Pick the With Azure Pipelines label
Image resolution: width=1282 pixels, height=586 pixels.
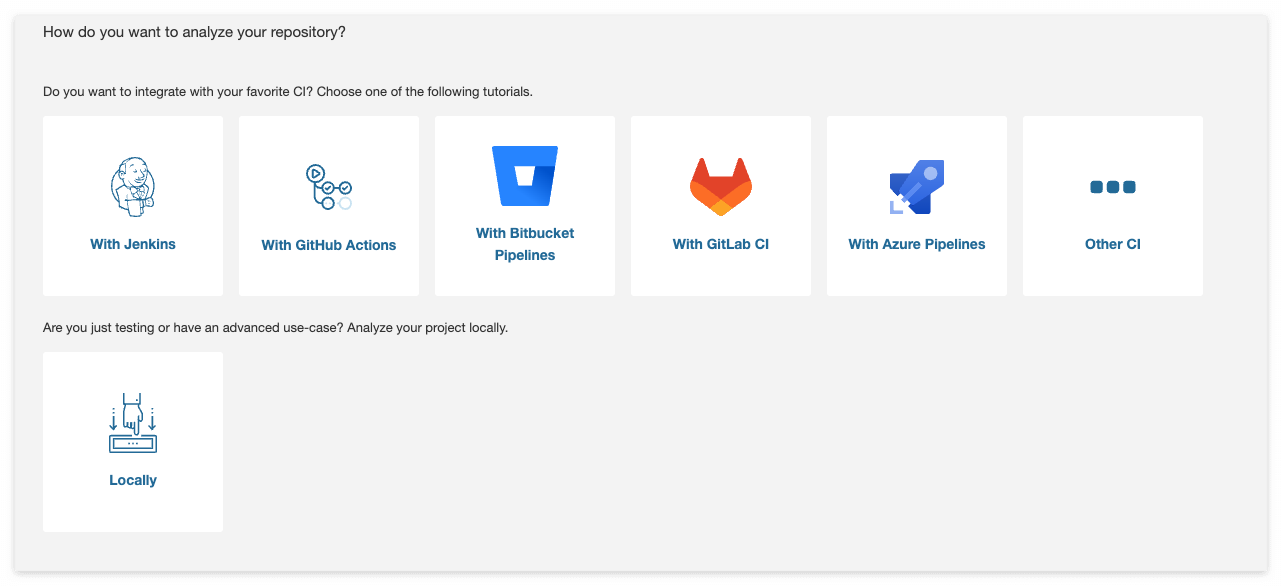pos(917,244)
